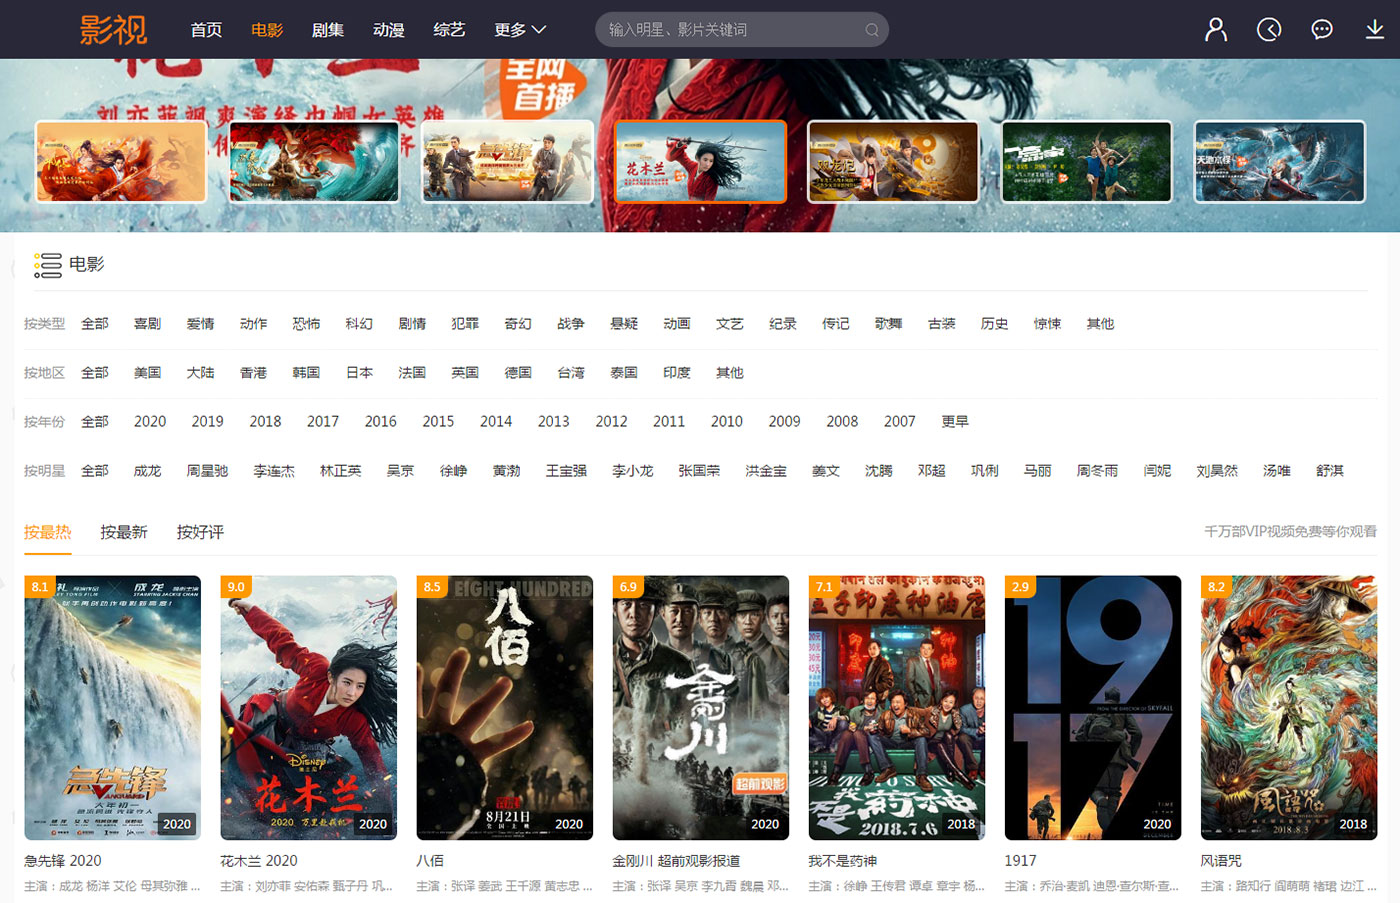This screenshot has width=1400, height=903.
Task: Open the 1917 movie poster
Action: tap(1092, 708)
